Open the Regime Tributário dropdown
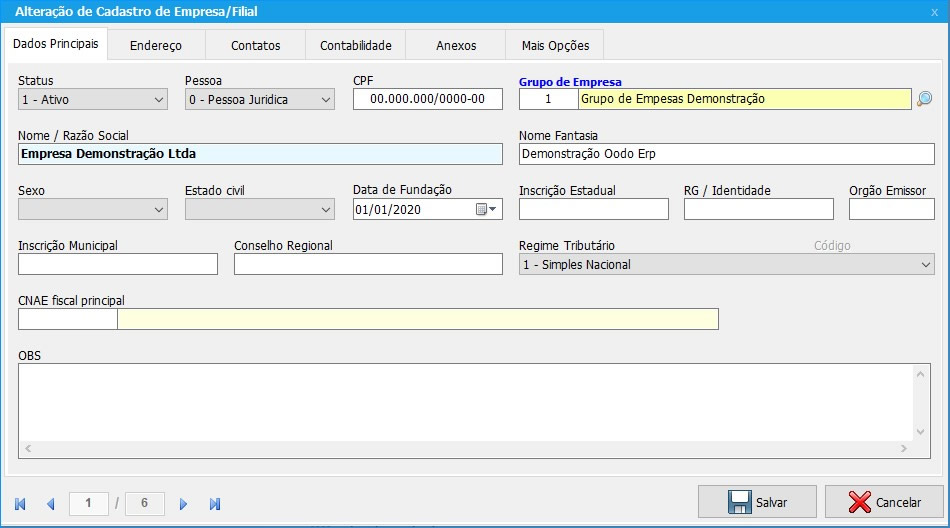Screen dimensions: 950x528 coord(726,264)
